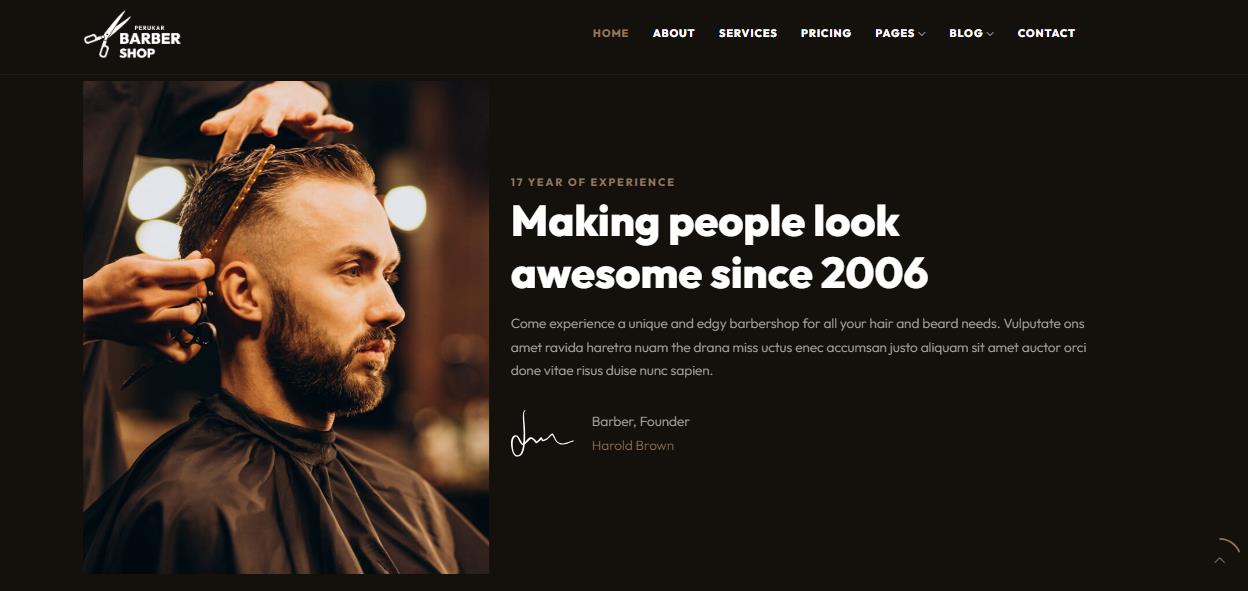Expand the PAGES dropdown chevron
Viewport: 1248px width, 591px height.
pyautogui.click(x=922, y=34)
